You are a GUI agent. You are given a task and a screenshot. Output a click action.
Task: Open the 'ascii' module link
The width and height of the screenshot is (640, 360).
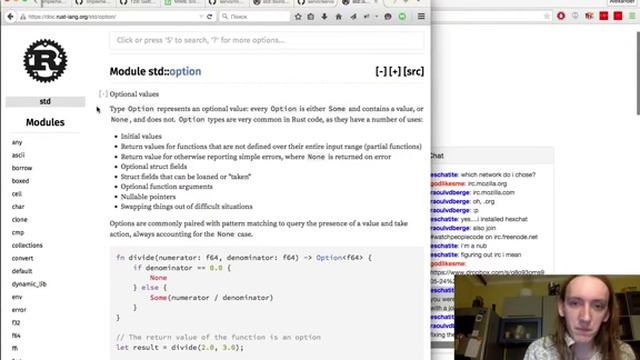click(x=18, y=155)
